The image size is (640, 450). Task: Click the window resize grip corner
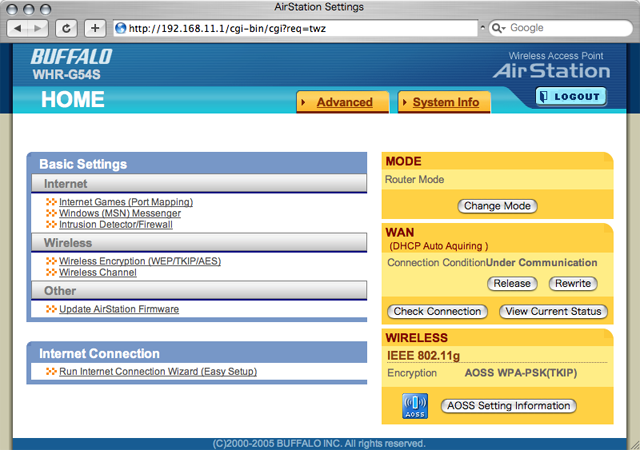635,445
